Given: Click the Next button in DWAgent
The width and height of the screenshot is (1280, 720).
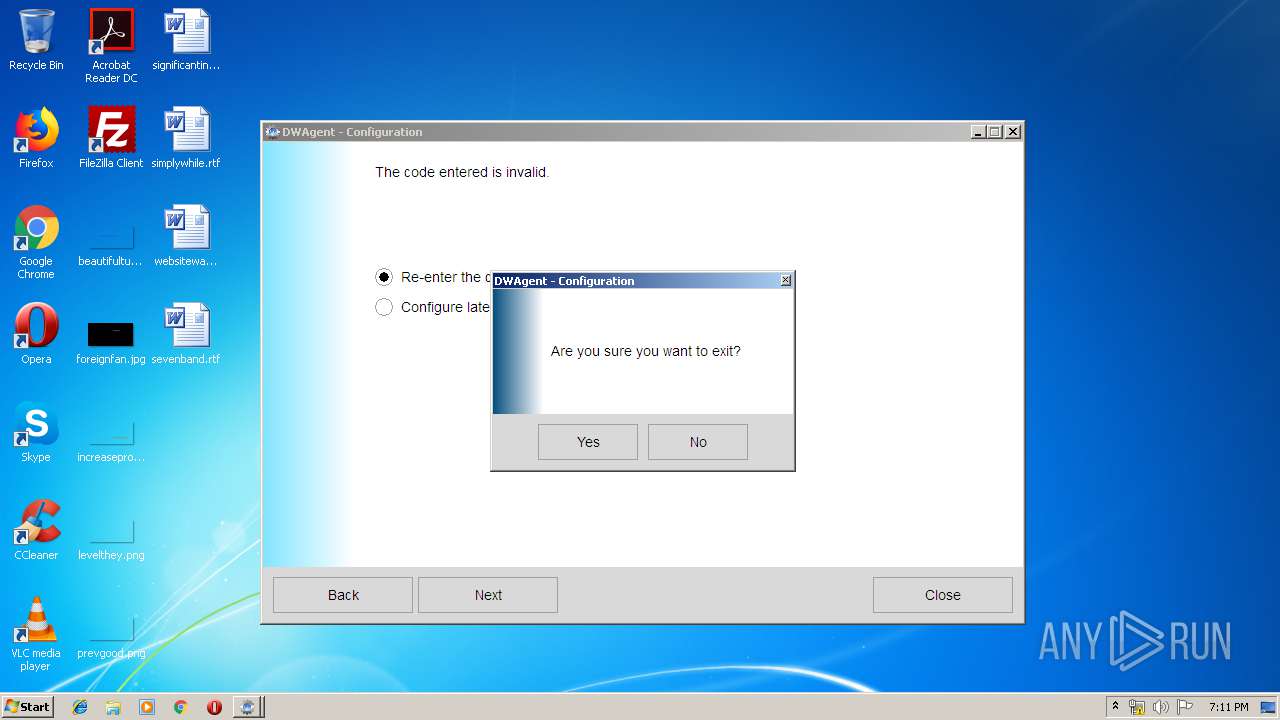Looking at the screenshot, I should point(488,595).
